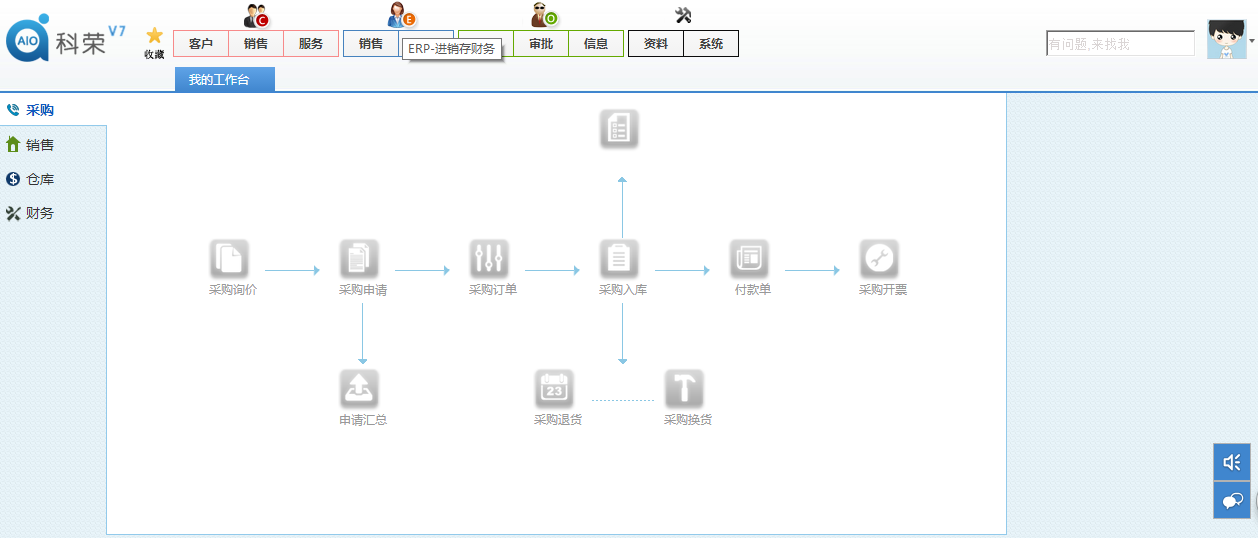Screen dimensions: 1258x538
Task: Open the 采购退货 calendar icon
Action: pos(554,389)
